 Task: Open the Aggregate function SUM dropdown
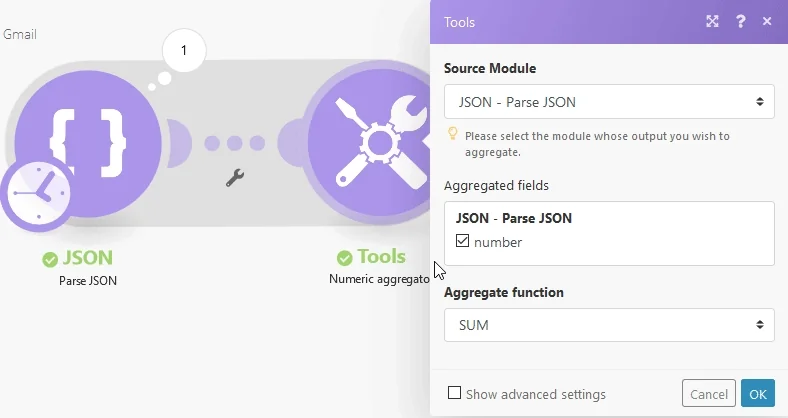click(609, 325)
